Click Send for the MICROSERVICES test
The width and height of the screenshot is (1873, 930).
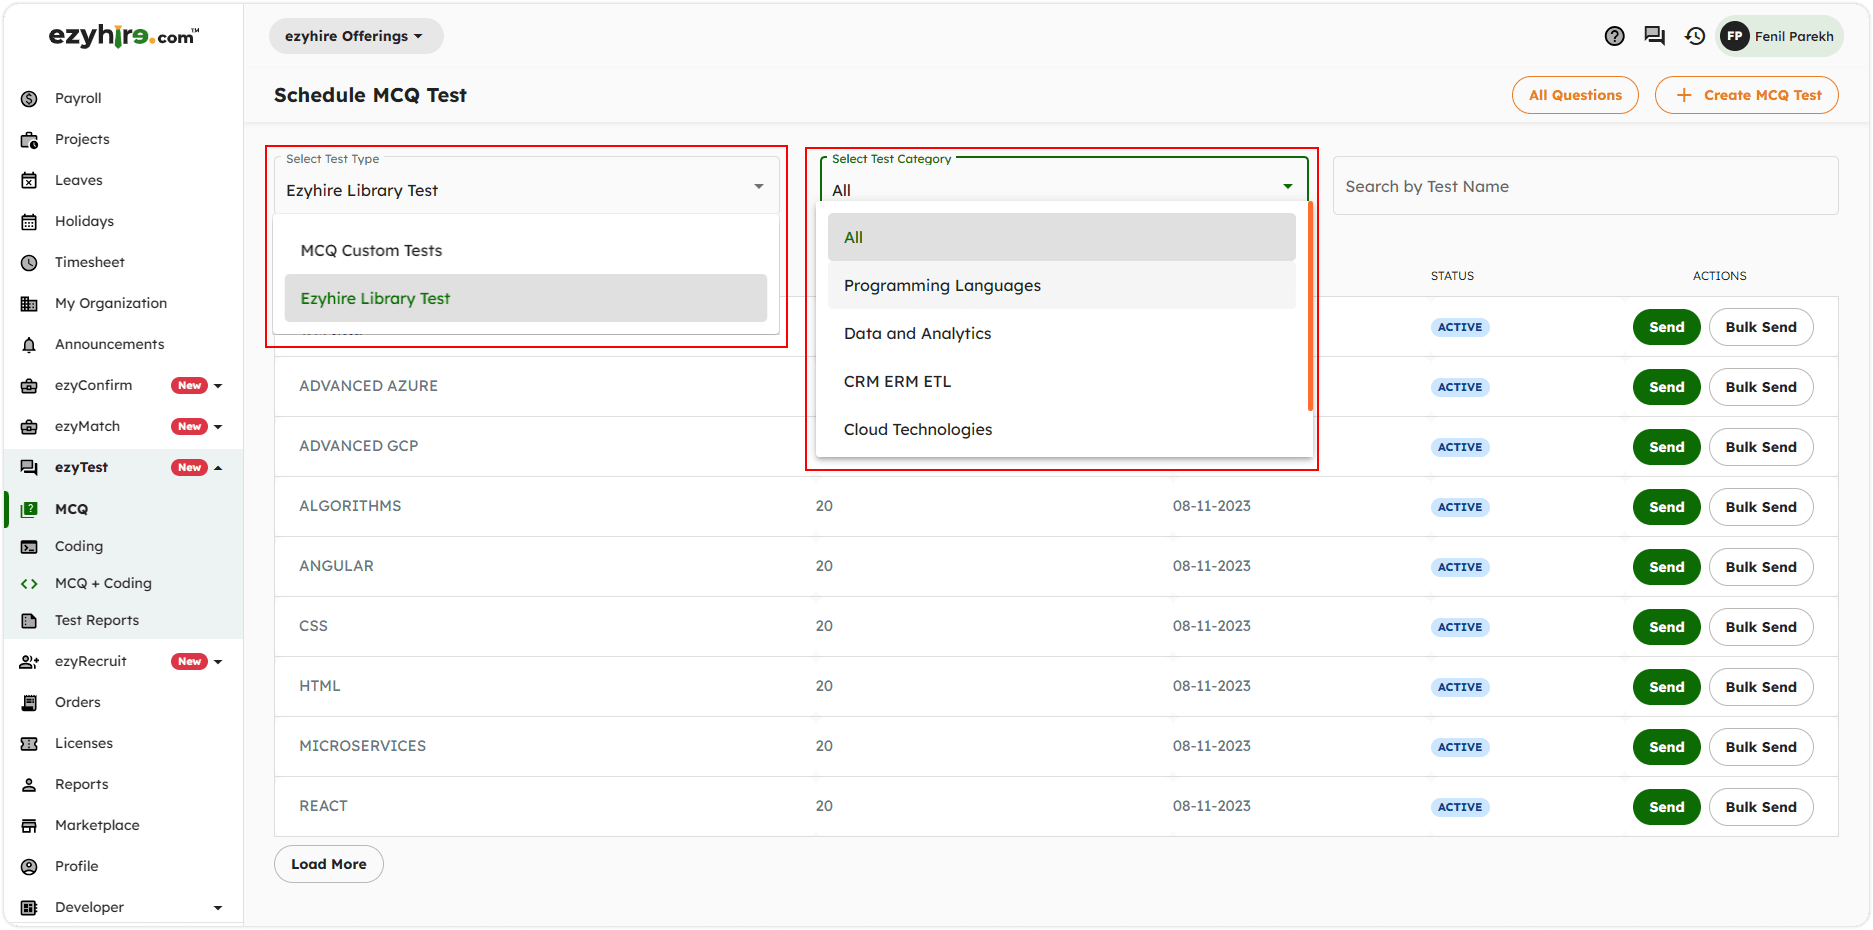(1666, 747)
